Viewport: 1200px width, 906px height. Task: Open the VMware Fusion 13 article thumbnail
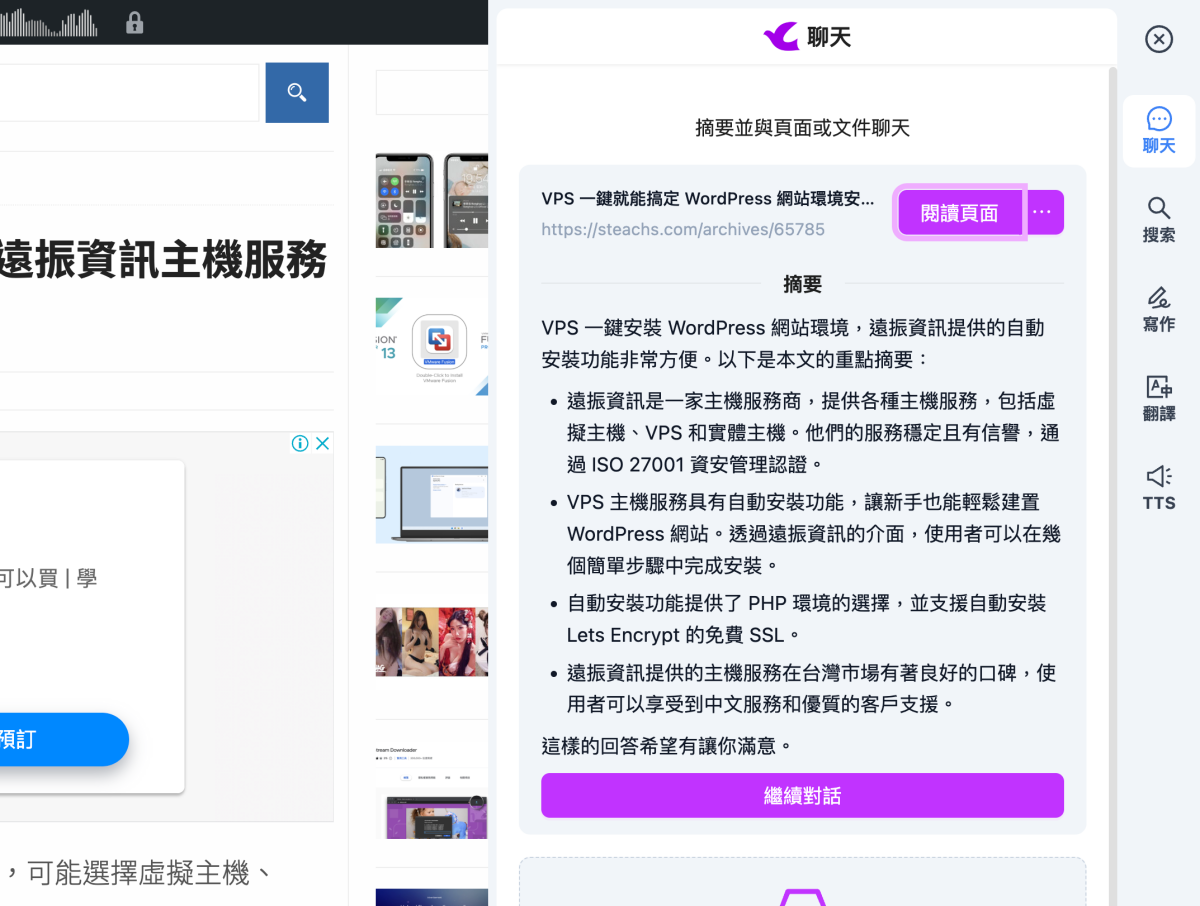click(432, 346)
